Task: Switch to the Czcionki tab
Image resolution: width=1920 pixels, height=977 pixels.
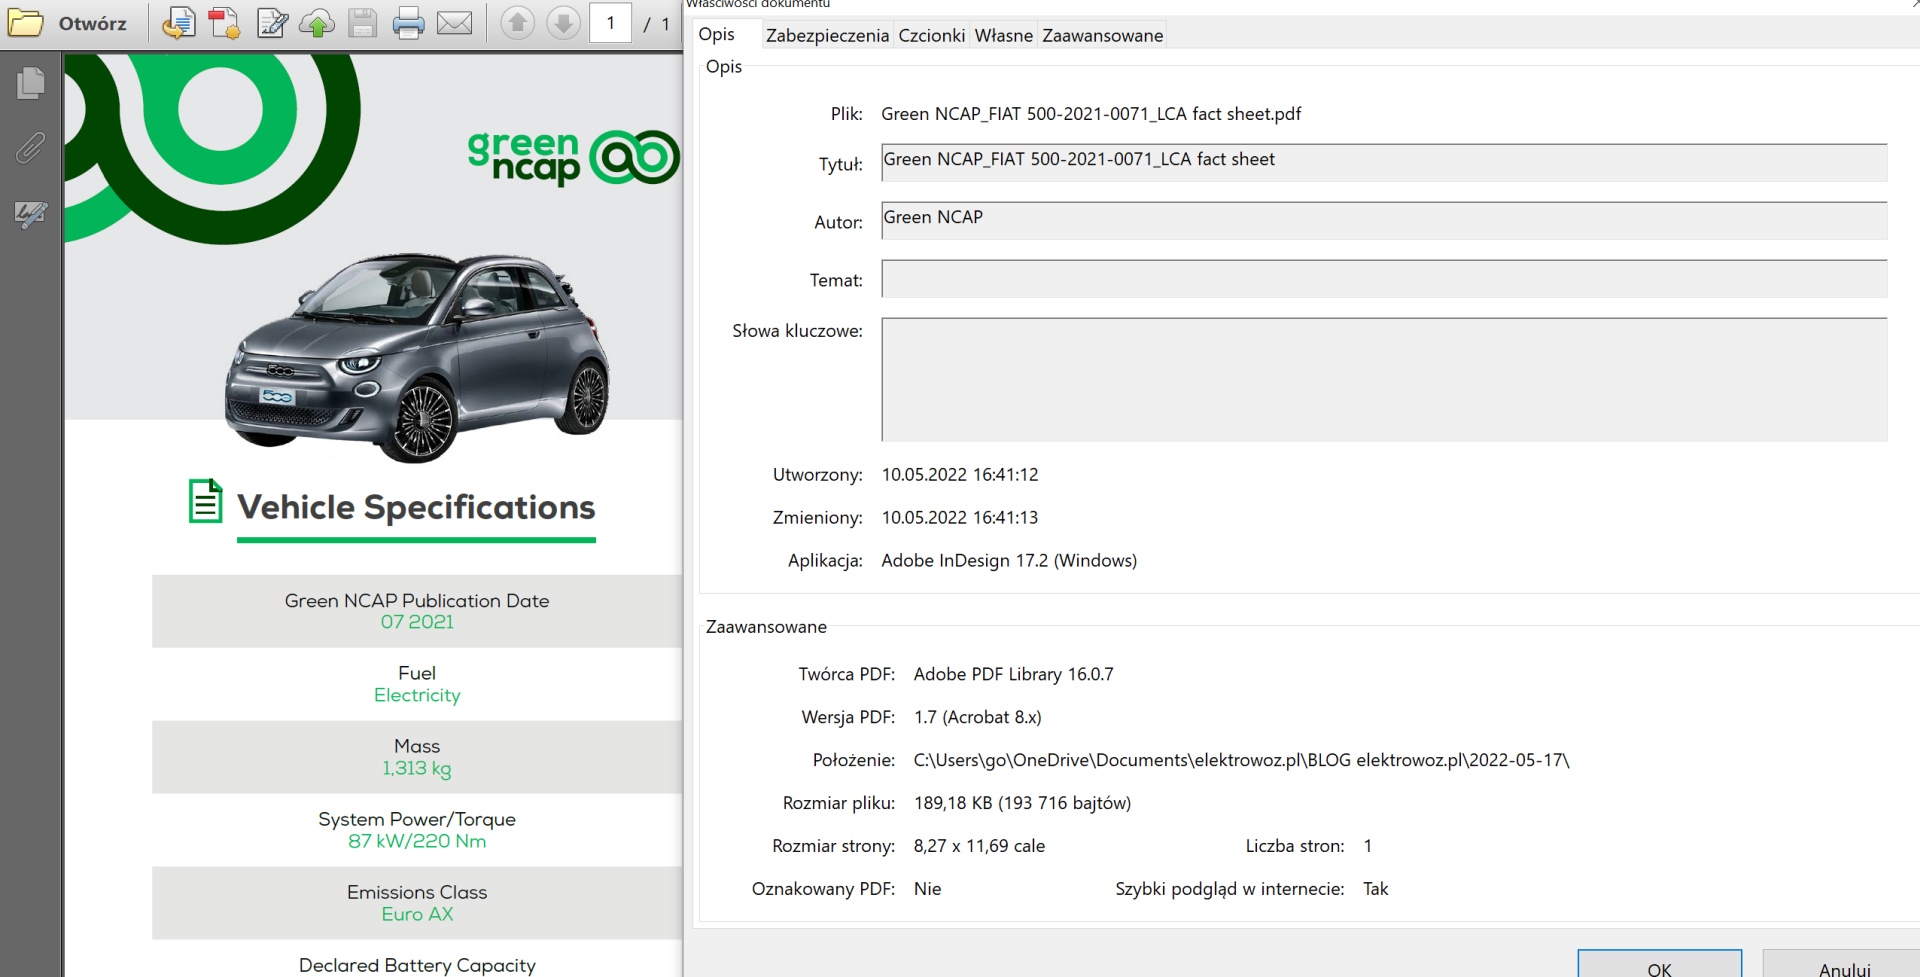Action: (931, 35)
